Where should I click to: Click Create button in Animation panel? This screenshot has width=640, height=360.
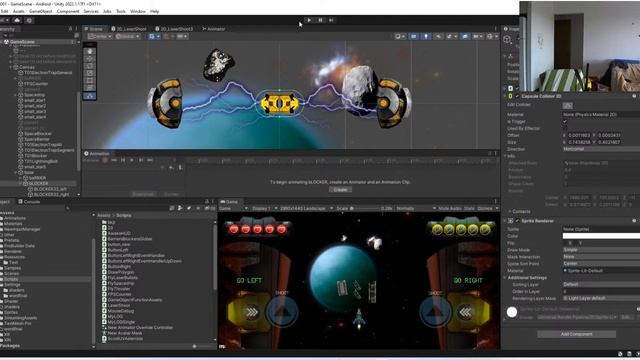click(340, 190)
